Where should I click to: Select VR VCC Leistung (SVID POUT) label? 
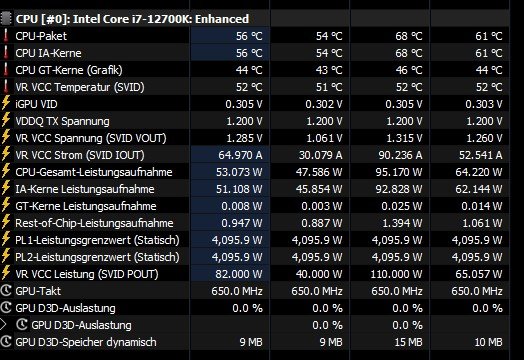(x=87, y=274)
